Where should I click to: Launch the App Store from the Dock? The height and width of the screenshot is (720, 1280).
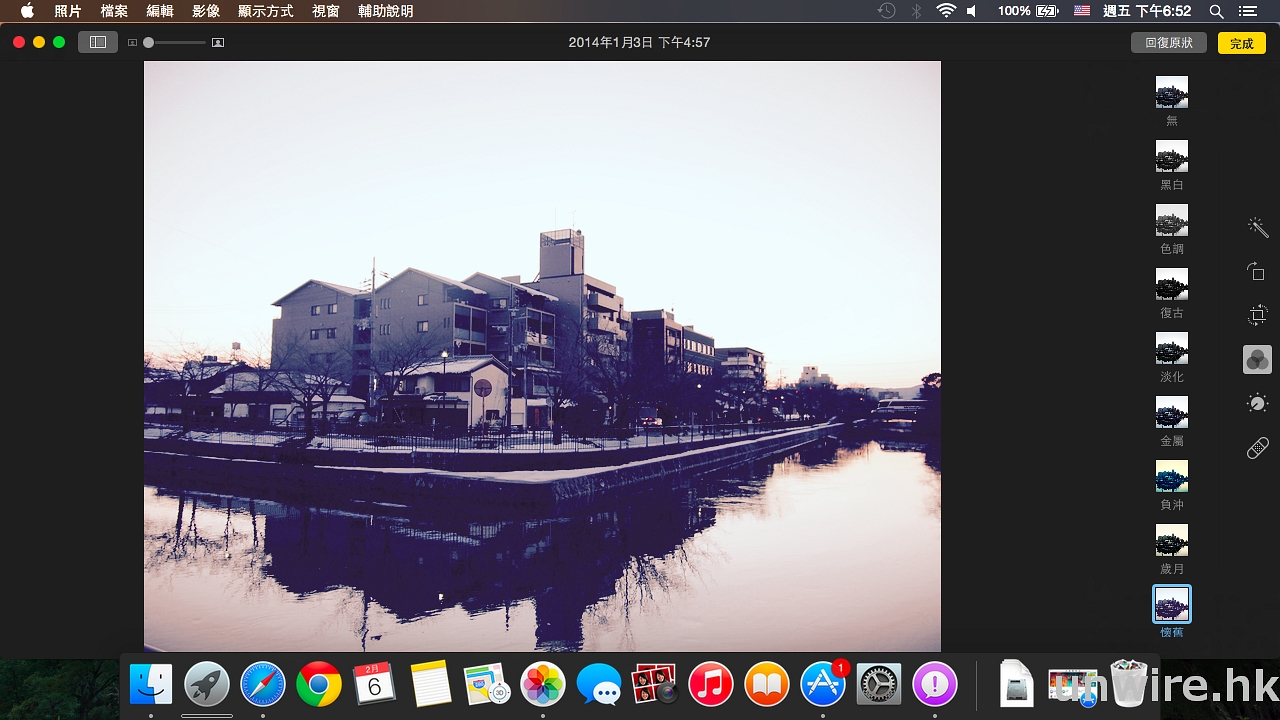point(822,685)
